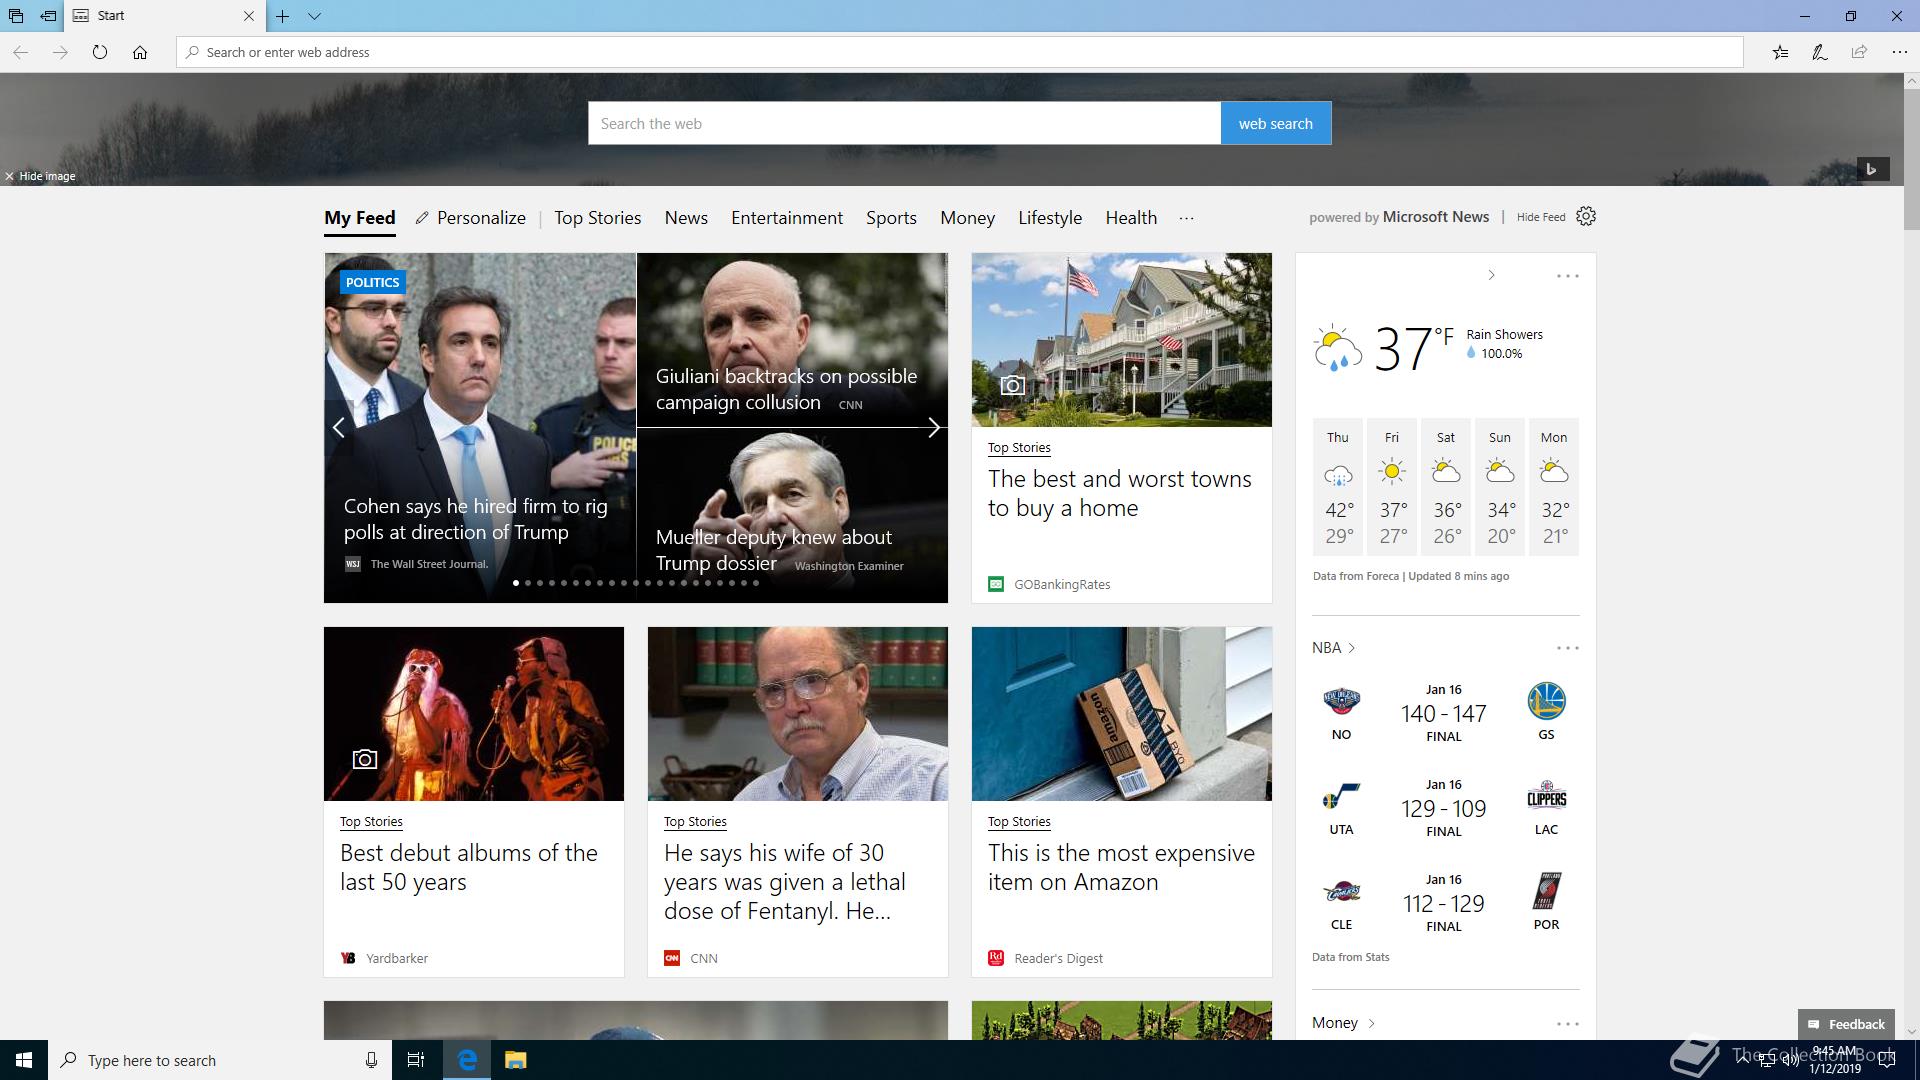Expand the Money section chevron

[1371, 1023]
